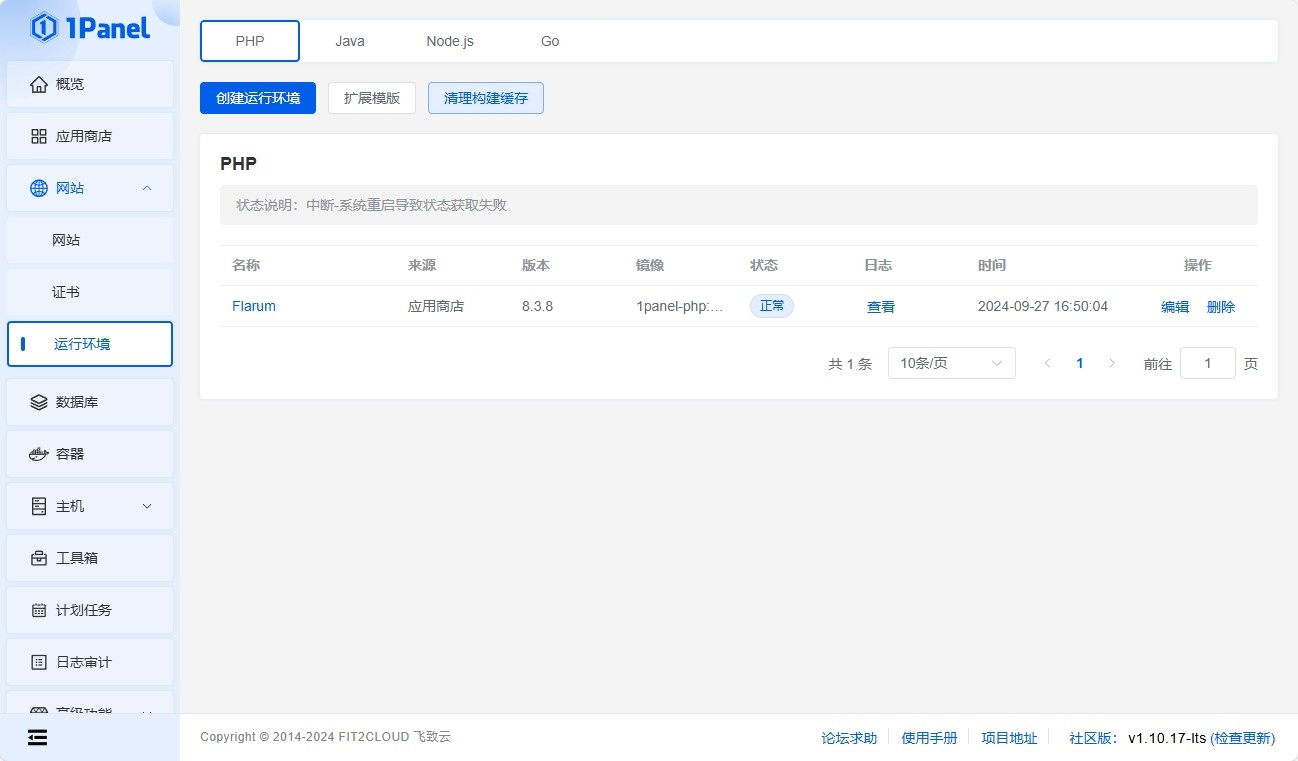Click the 容器 docker whale icon
1298x761 pixels.
39,454
